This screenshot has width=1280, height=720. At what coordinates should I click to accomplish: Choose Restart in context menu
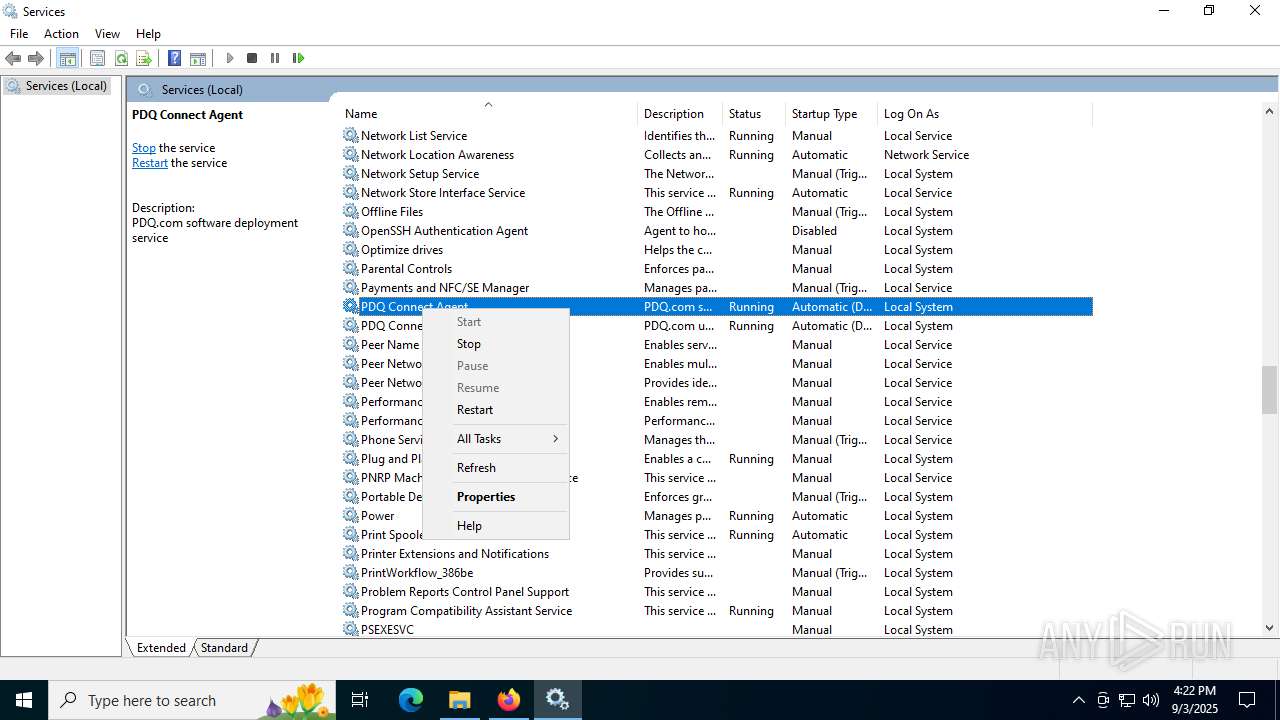tap(496, 409)
